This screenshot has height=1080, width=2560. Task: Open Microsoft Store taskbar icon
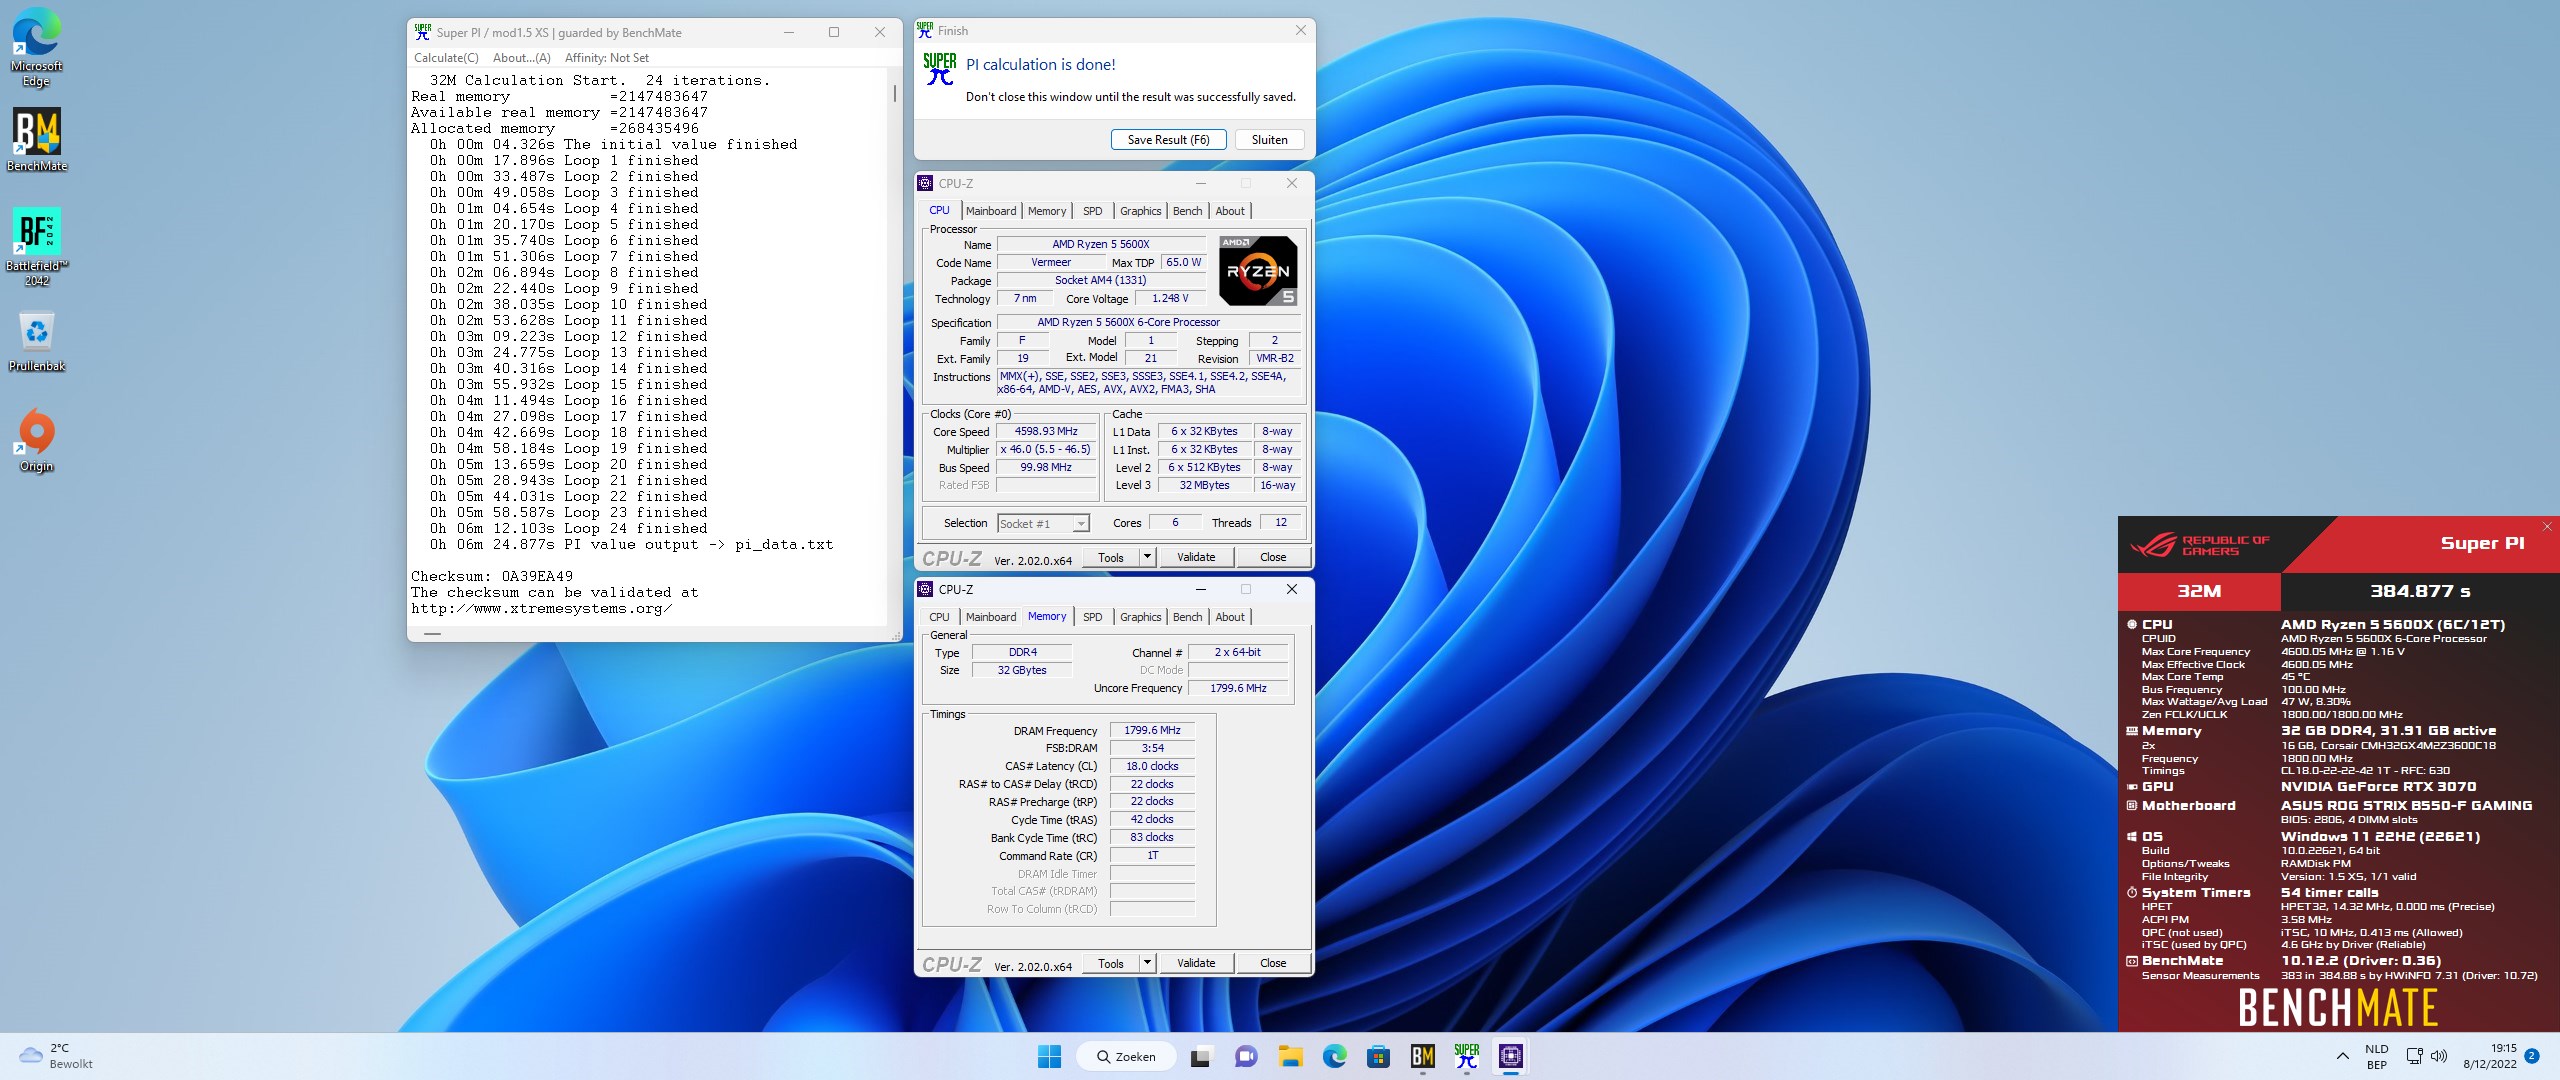(x=1378, y=1056)
